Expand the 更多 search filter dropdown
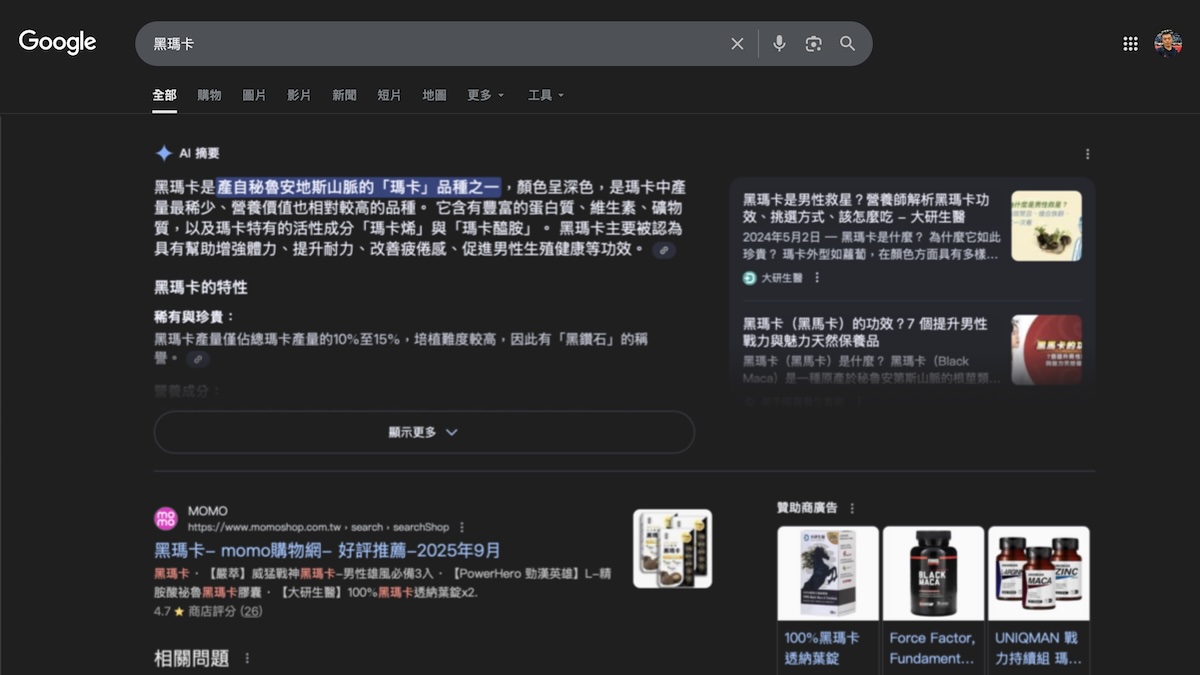Image resolution: width=1200 pixels, height=675 pixels. pos(486,95)
